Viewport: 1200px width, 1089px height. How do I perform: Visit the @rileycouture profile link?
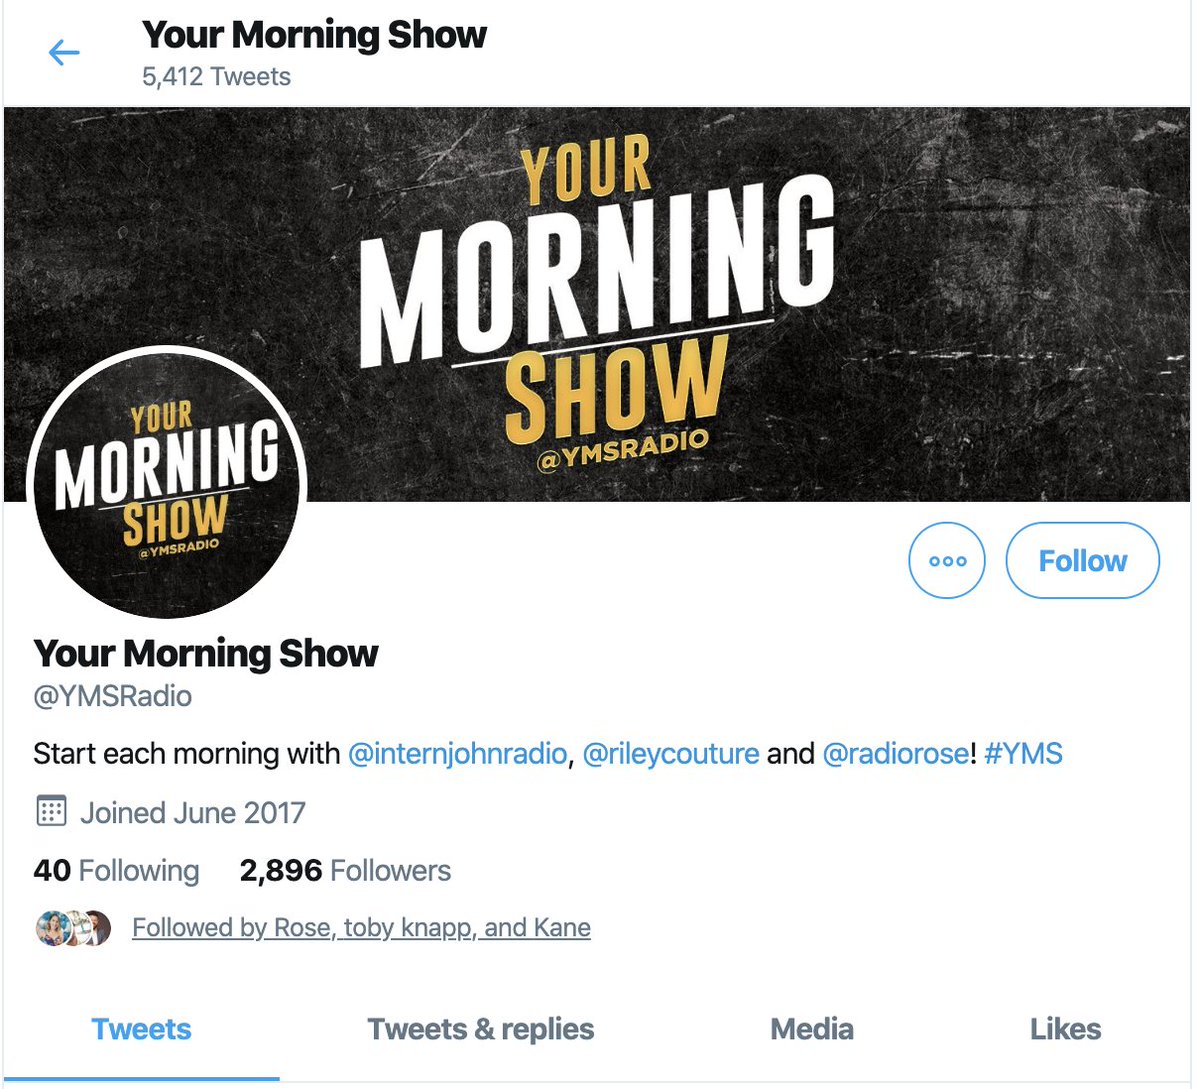(671, 753)
